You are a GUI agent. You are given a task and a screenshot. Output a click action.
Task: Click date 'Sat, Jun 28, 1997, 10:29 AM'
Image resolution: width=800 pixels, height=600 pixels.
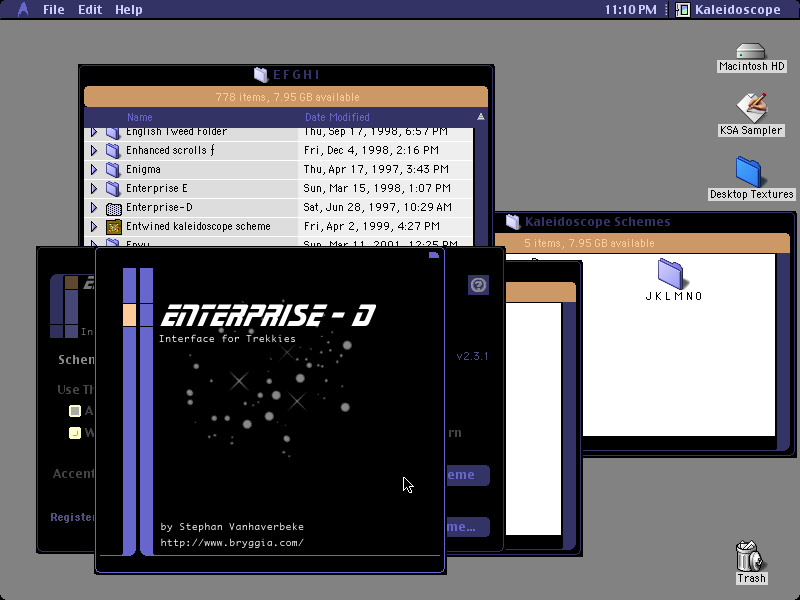(x=378, y=208)
